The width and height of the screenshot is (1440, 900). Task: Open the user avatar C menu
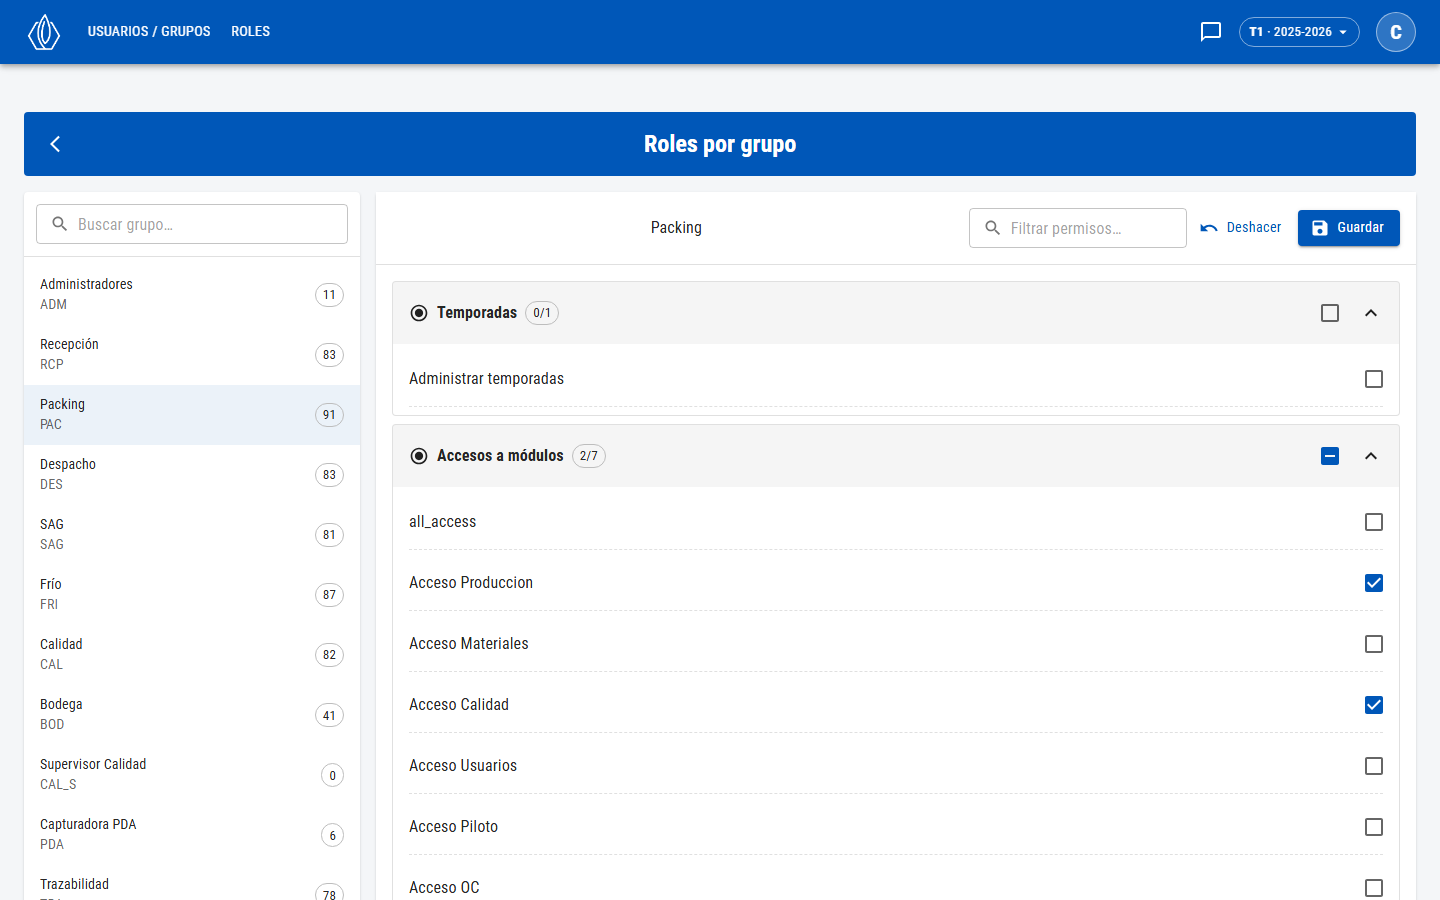pyautogui.click(x=1396, y=32)
